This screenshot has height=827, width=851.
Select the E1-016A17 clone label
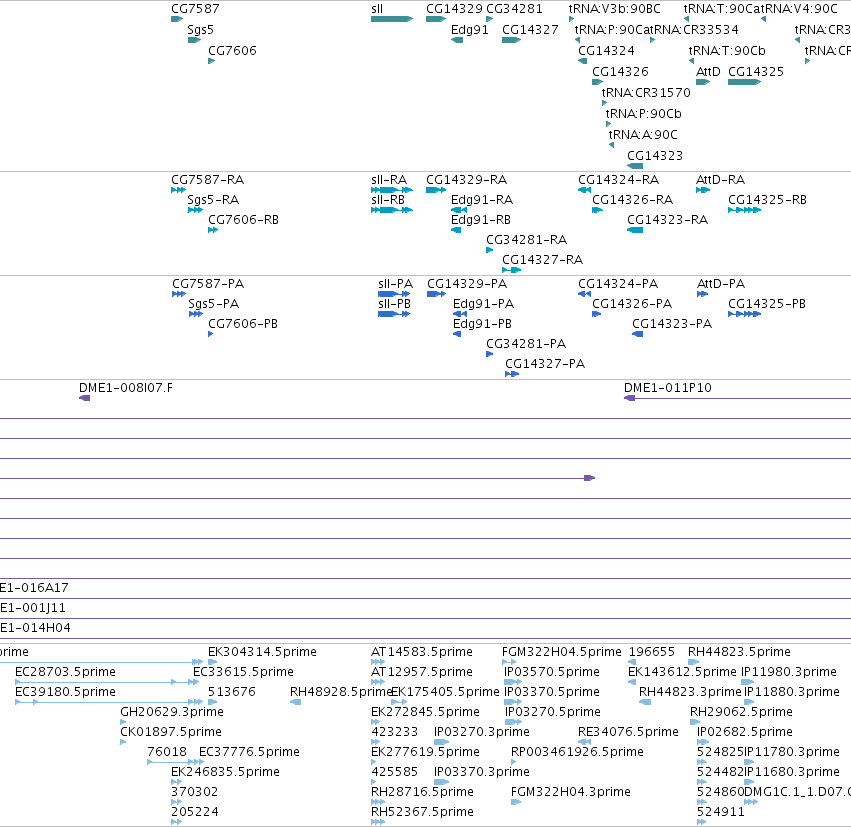34,588
